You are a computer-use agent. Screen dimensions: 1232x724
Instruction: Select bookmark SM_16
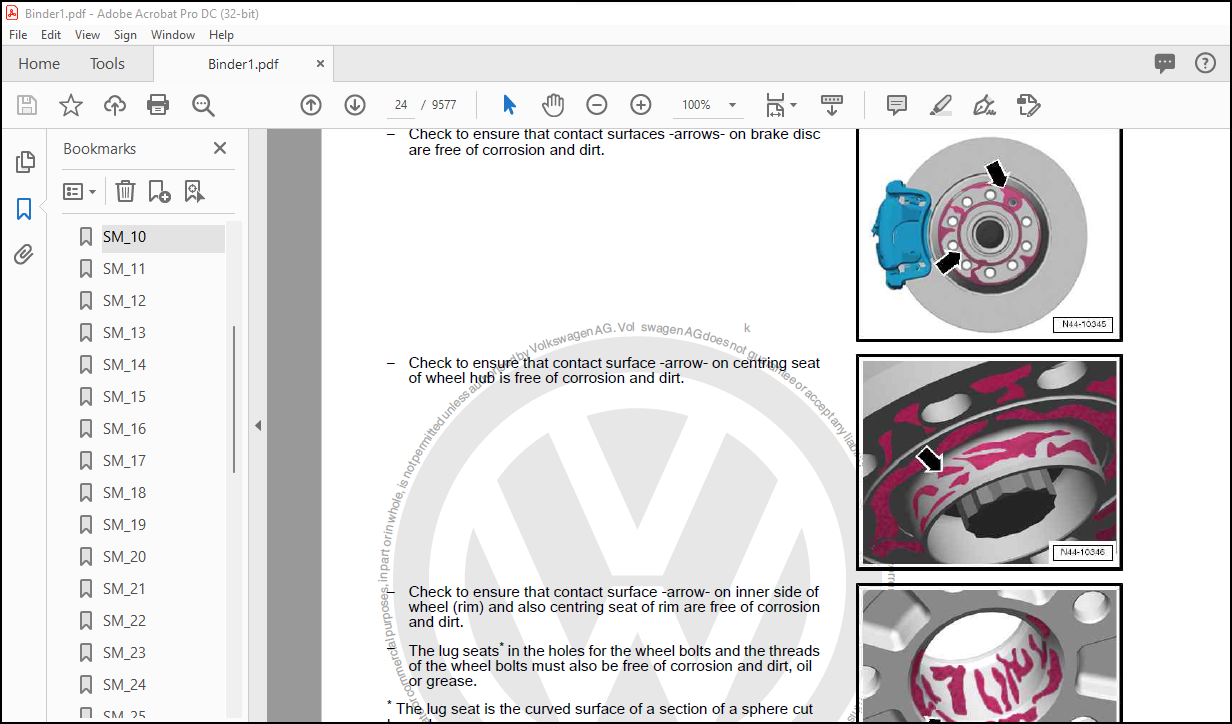click(x=124, y=429)
